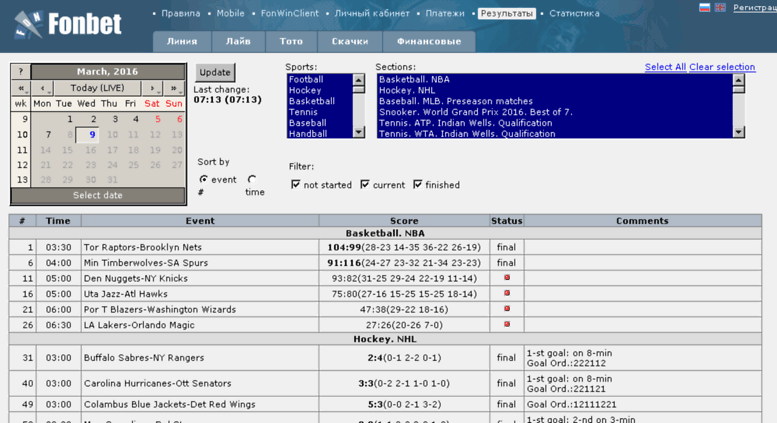Click the Today (LIVE) calendar button
The image size is (777, 423).
click(98, 88)
